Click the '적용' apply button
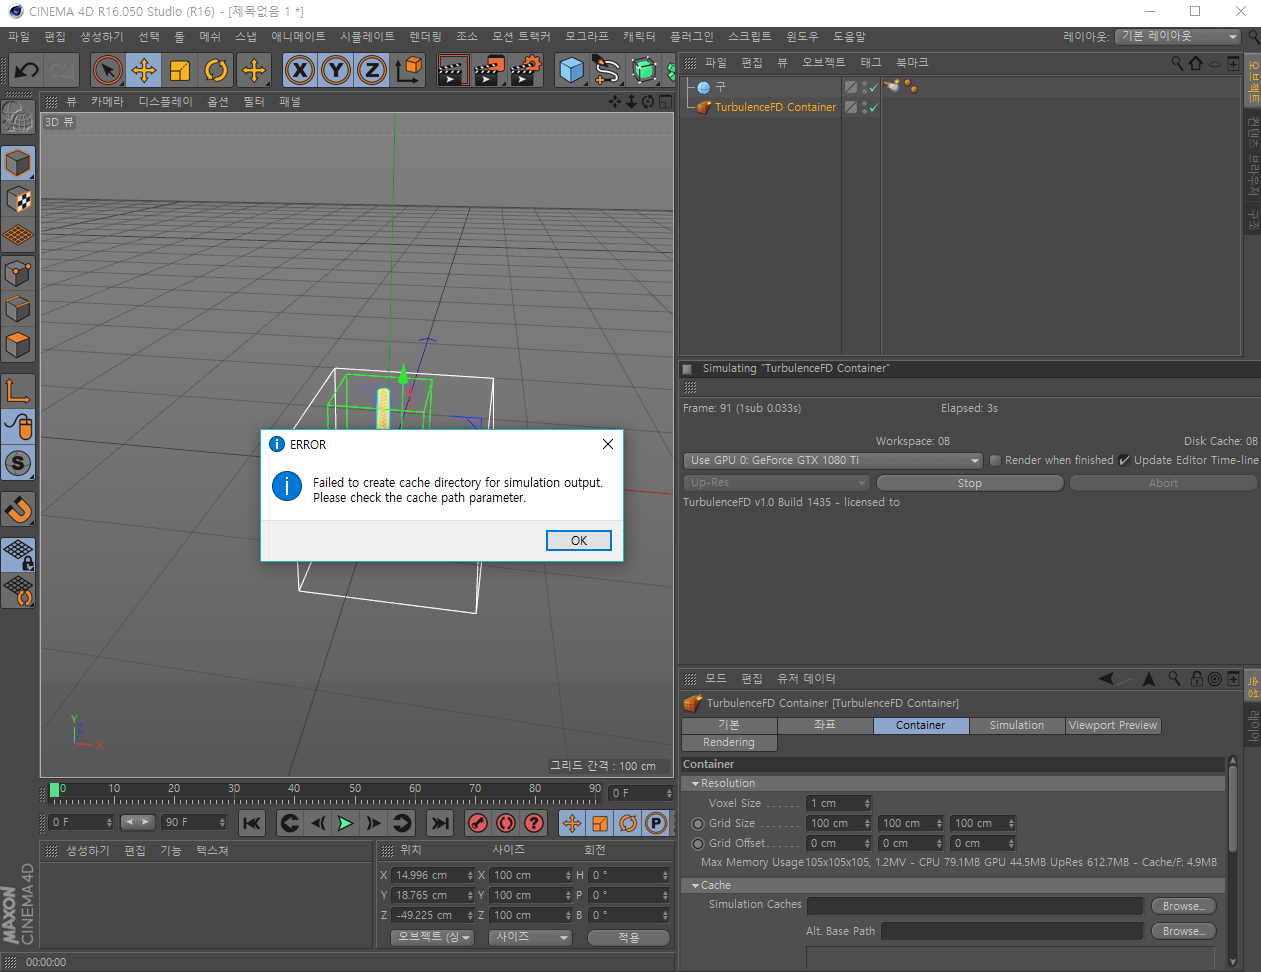Screen dimensions: 1261x972 628,937
